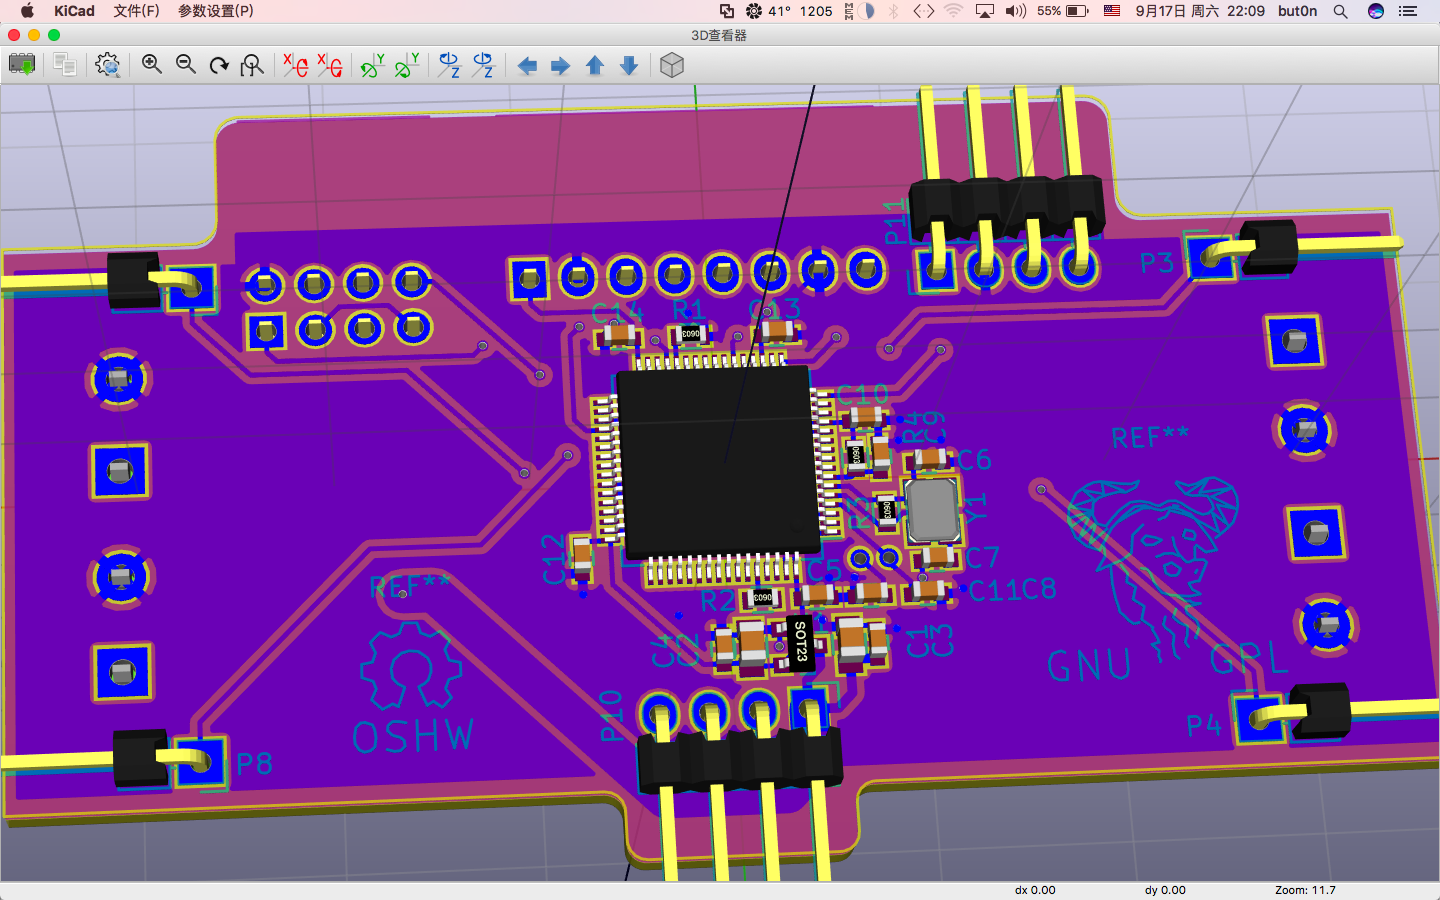This screenshot has width=1440, height=900.
Task: Open the AirPlay display menu
Action: (x=985, y=11)
